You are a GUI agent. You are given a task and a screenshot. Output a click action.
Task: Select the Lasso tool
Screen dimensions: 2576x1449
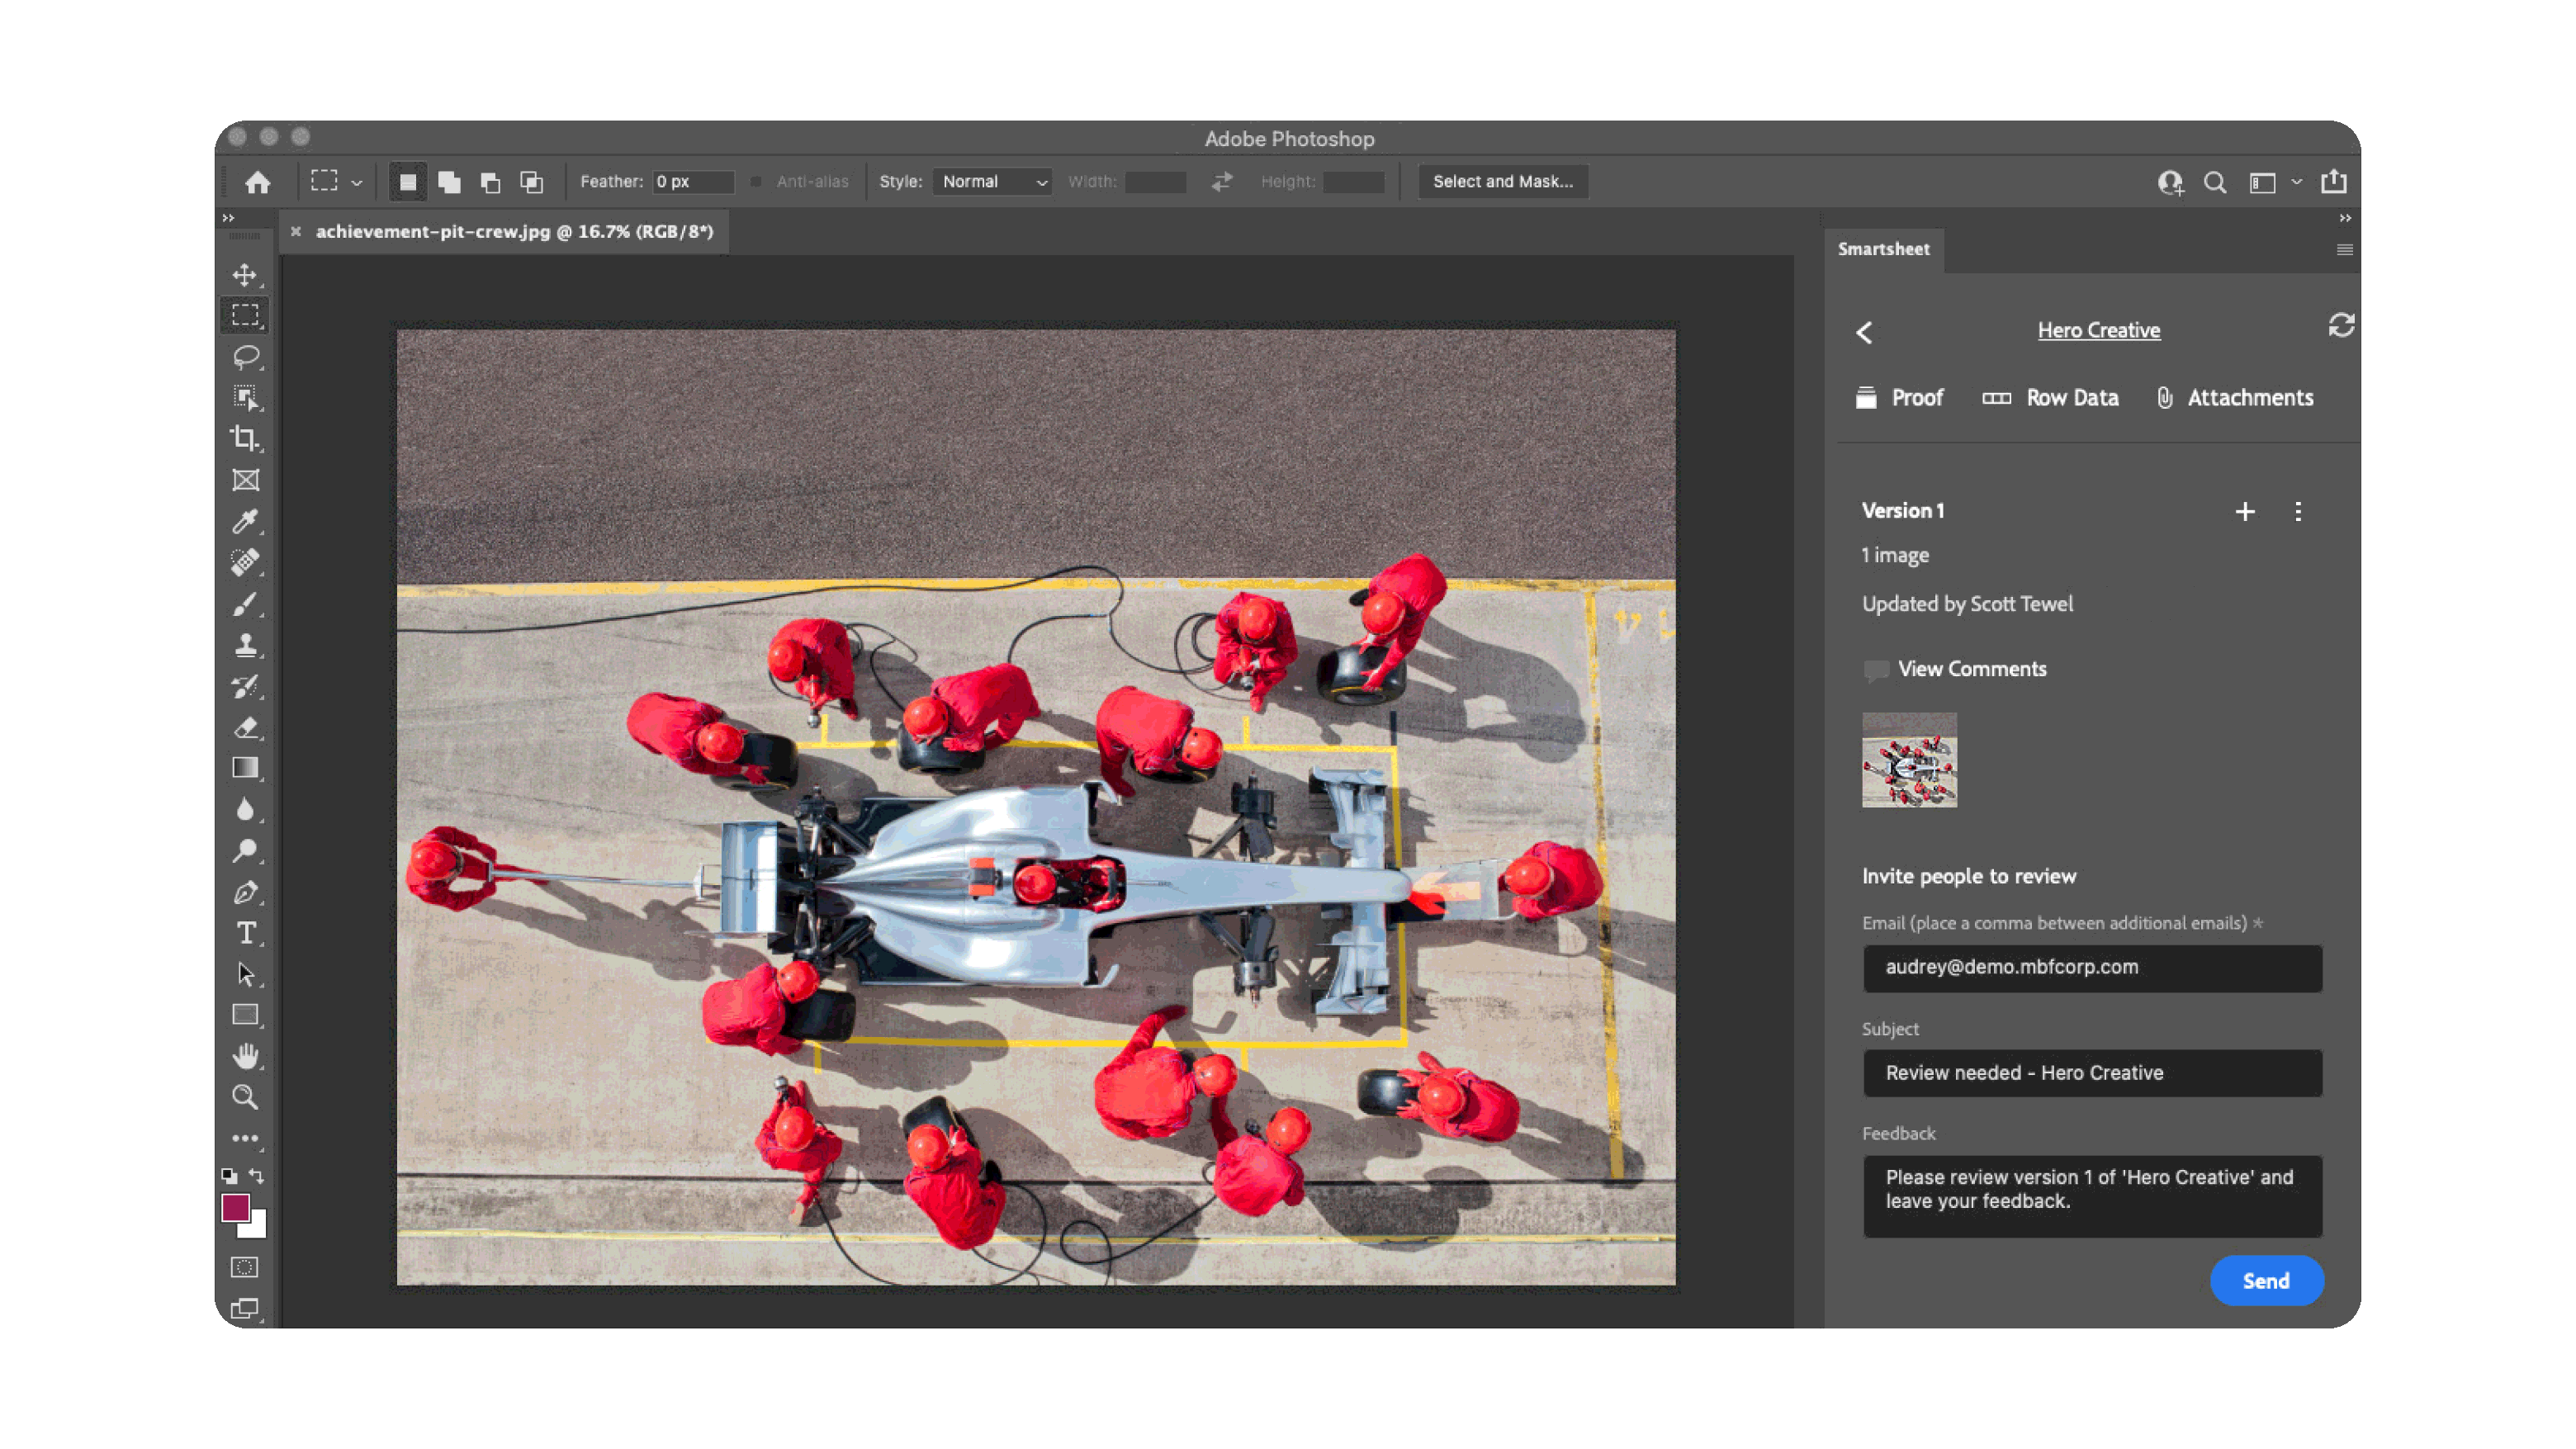click(x=245, y=357)
